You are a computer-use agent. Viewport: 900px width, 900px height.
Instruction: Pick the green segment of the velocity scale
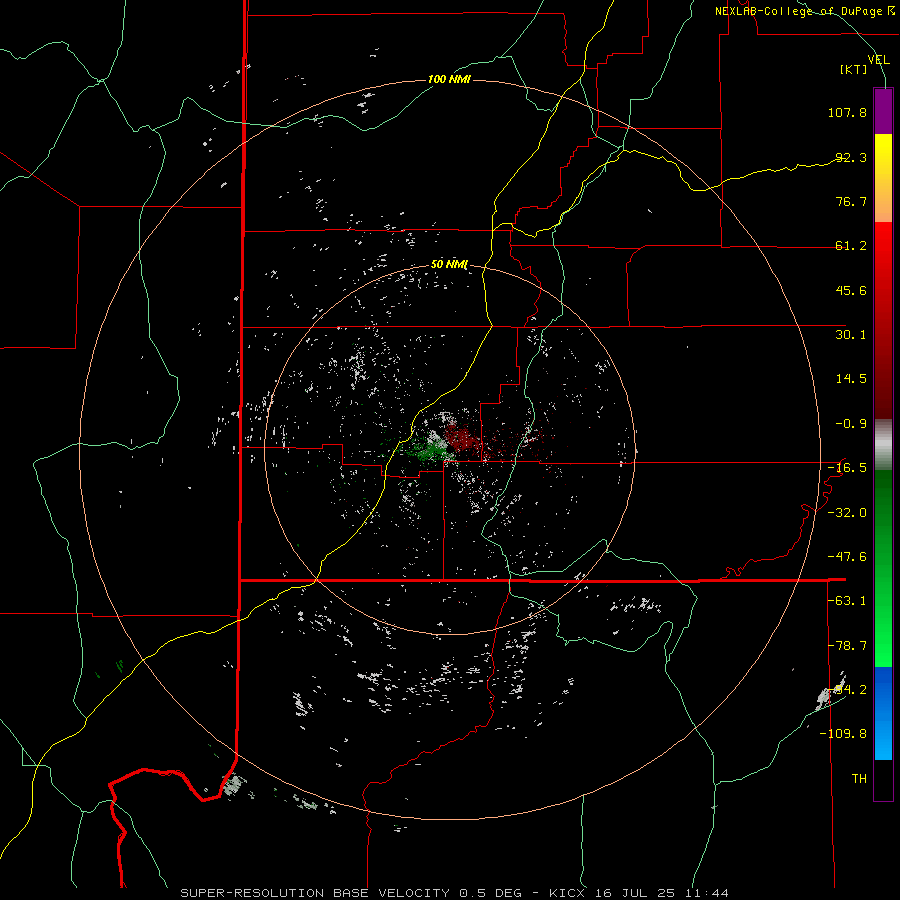pyautogui.click(x=883, y=568)
